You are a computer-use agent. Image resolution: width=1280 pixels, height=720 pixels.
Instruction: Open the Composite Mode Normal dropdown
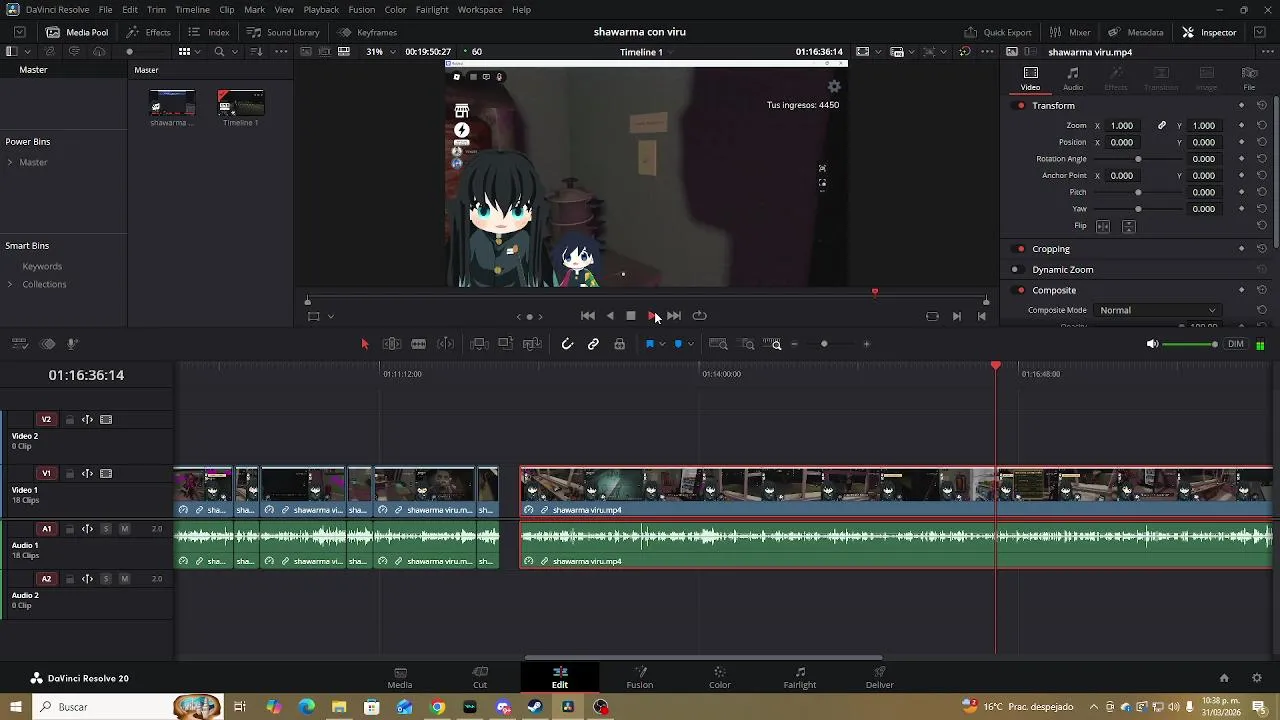pyautogui.click(x=1158, y=311)
